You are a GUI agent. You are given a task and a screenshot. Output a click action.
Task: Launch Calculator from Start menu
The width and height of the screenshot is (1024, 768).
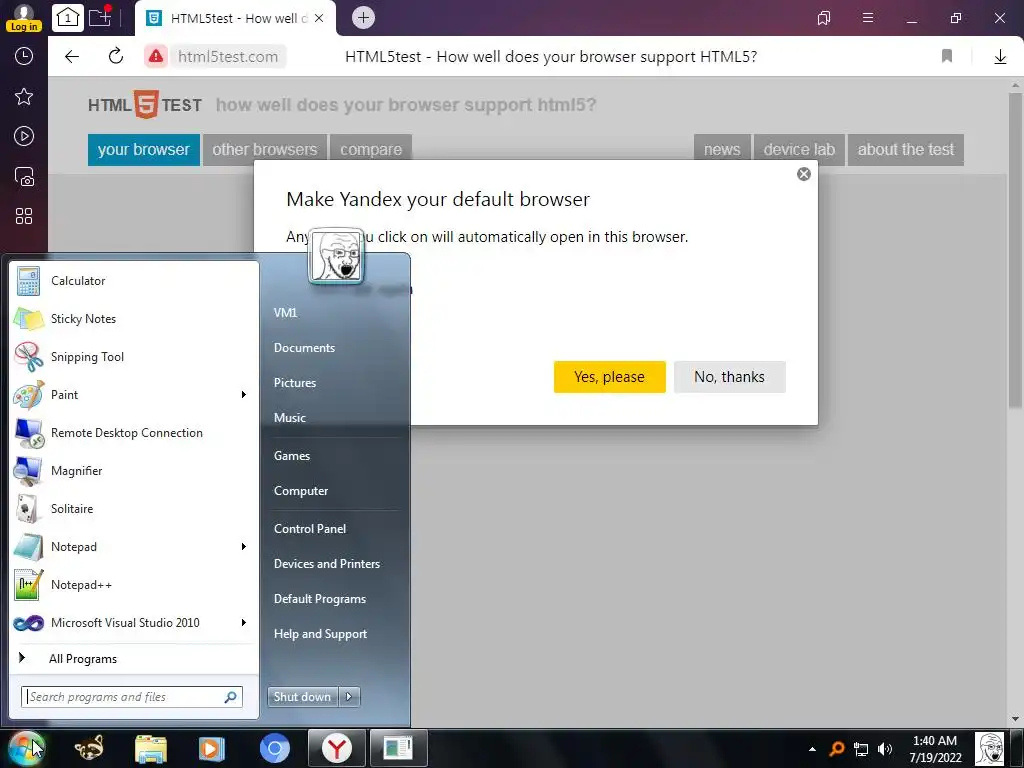tap(134, 281)
